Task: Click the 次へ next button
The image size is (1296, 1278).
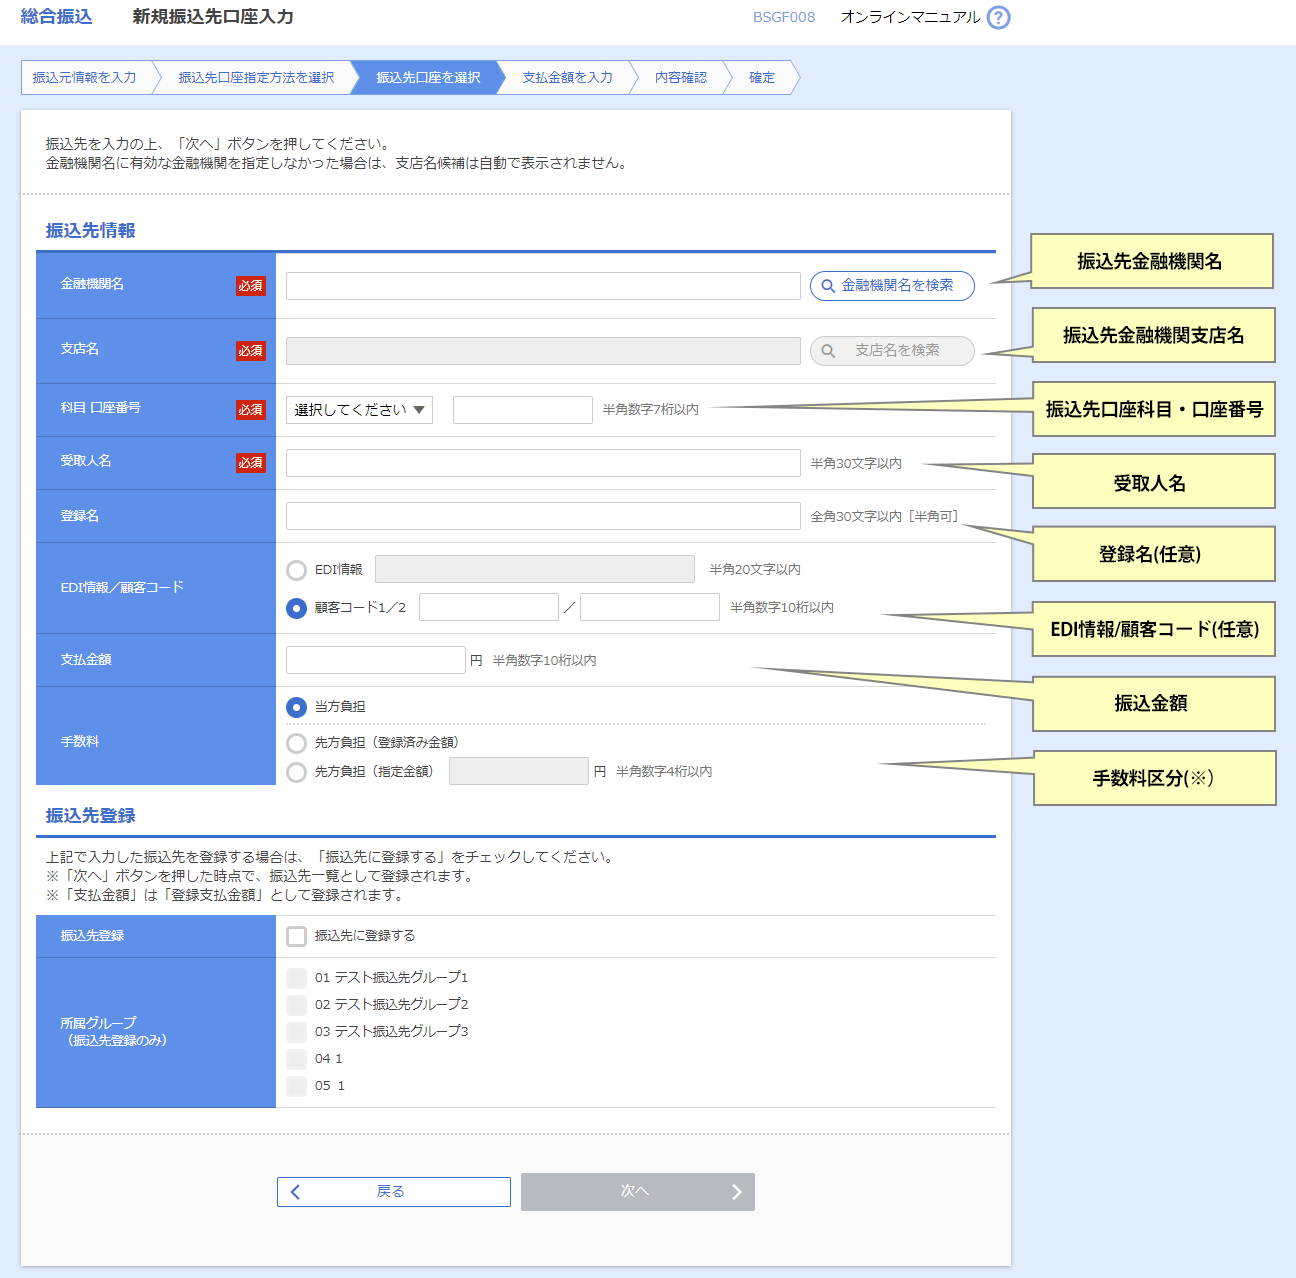Action: click(637, 1192)
